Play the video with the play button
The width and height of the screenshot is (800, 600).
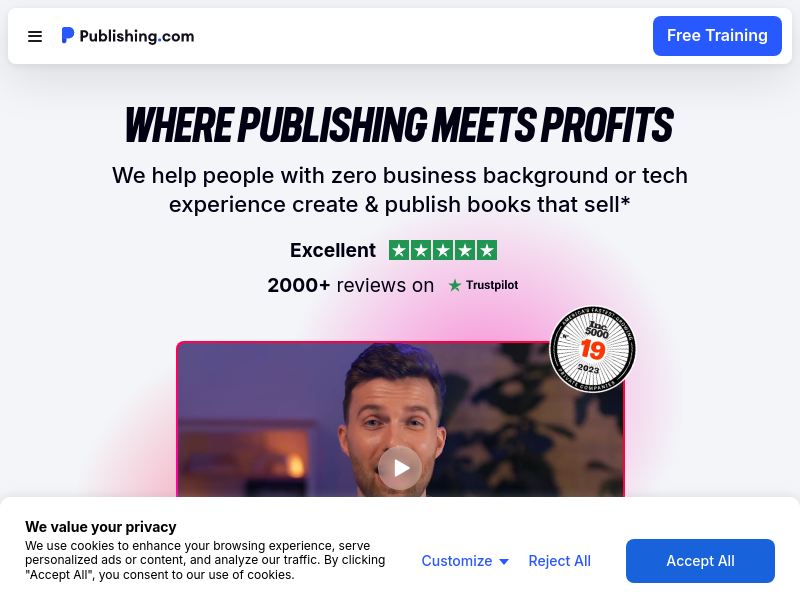pyautogui.click(x=400, y=468)
